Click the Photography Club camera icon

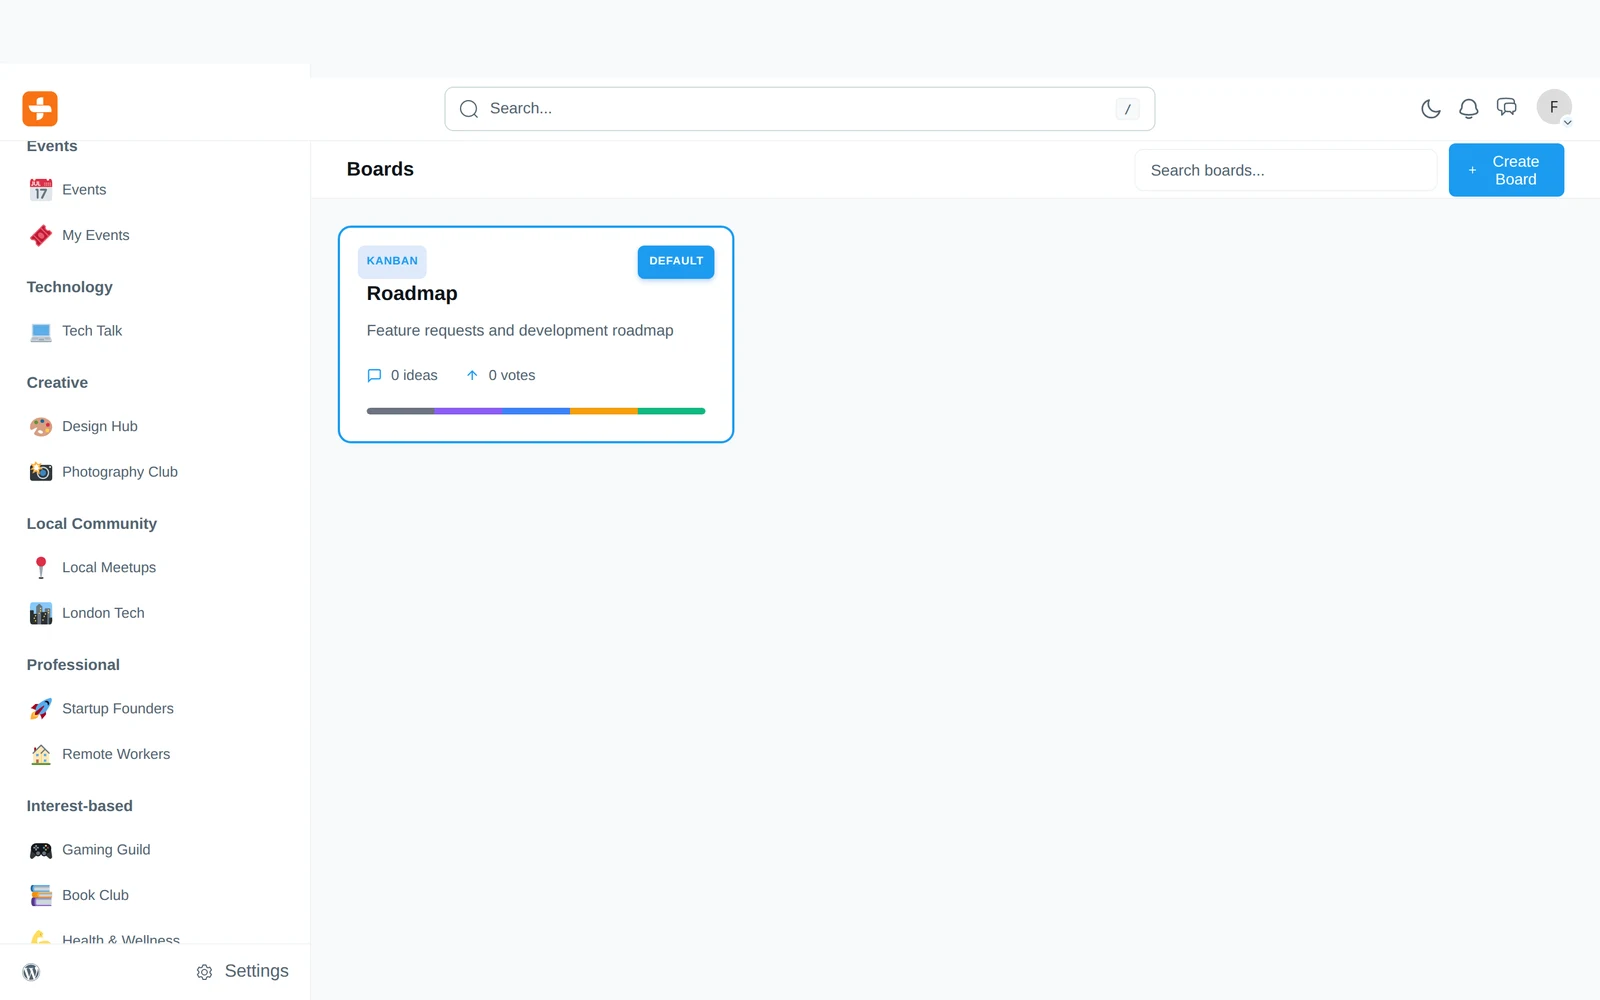41,472
